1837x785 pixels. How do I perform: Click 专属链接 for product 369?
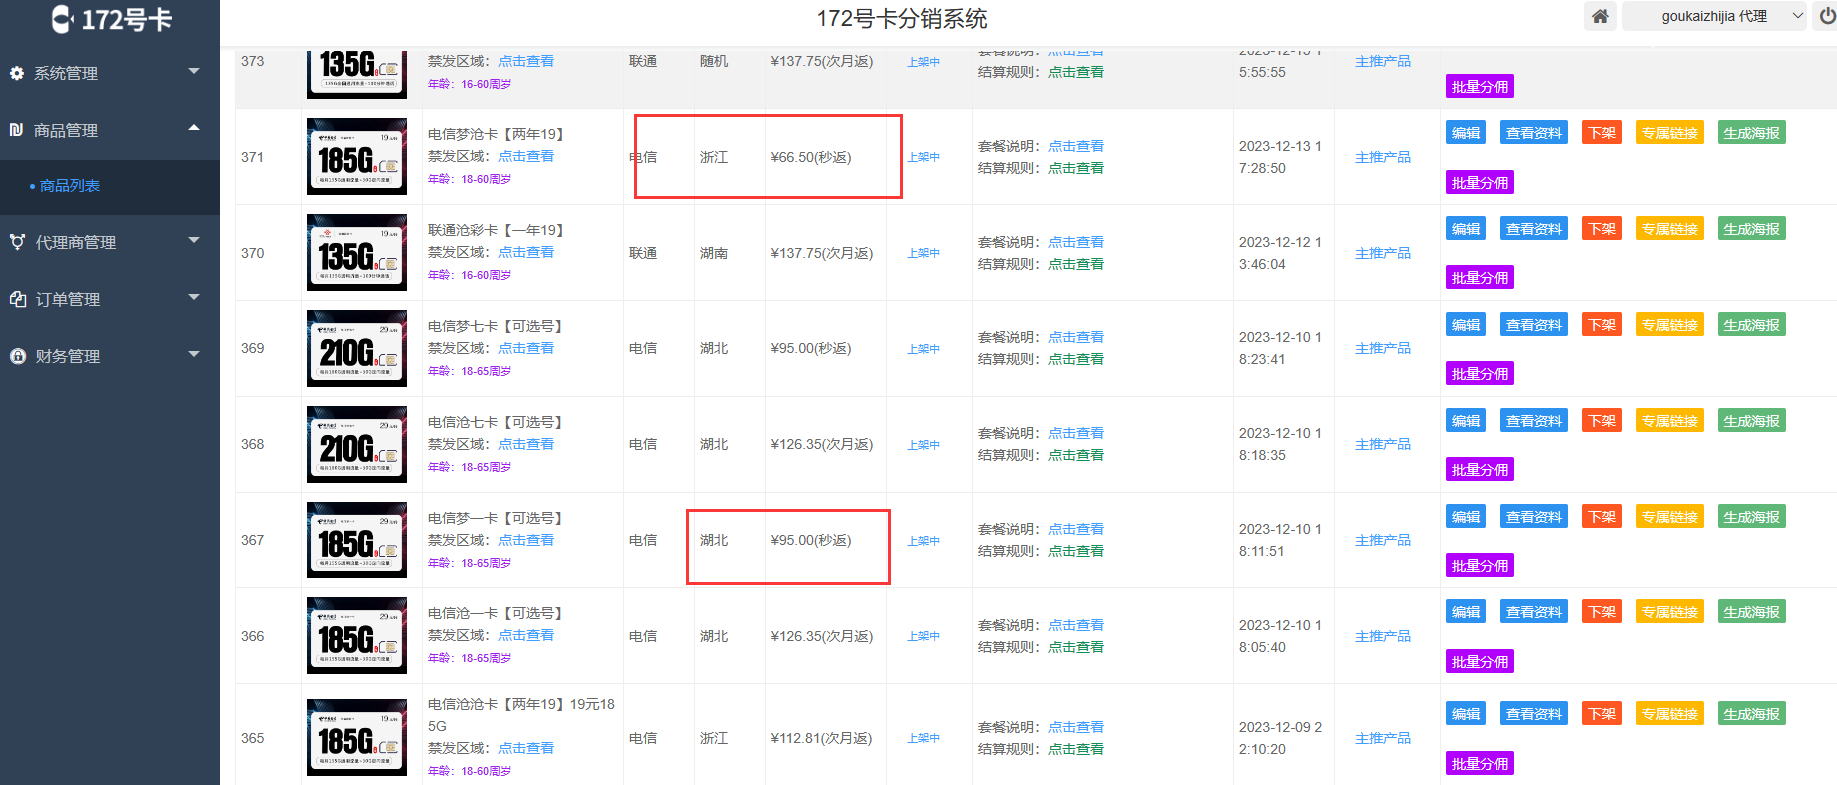coord(1670,325)
